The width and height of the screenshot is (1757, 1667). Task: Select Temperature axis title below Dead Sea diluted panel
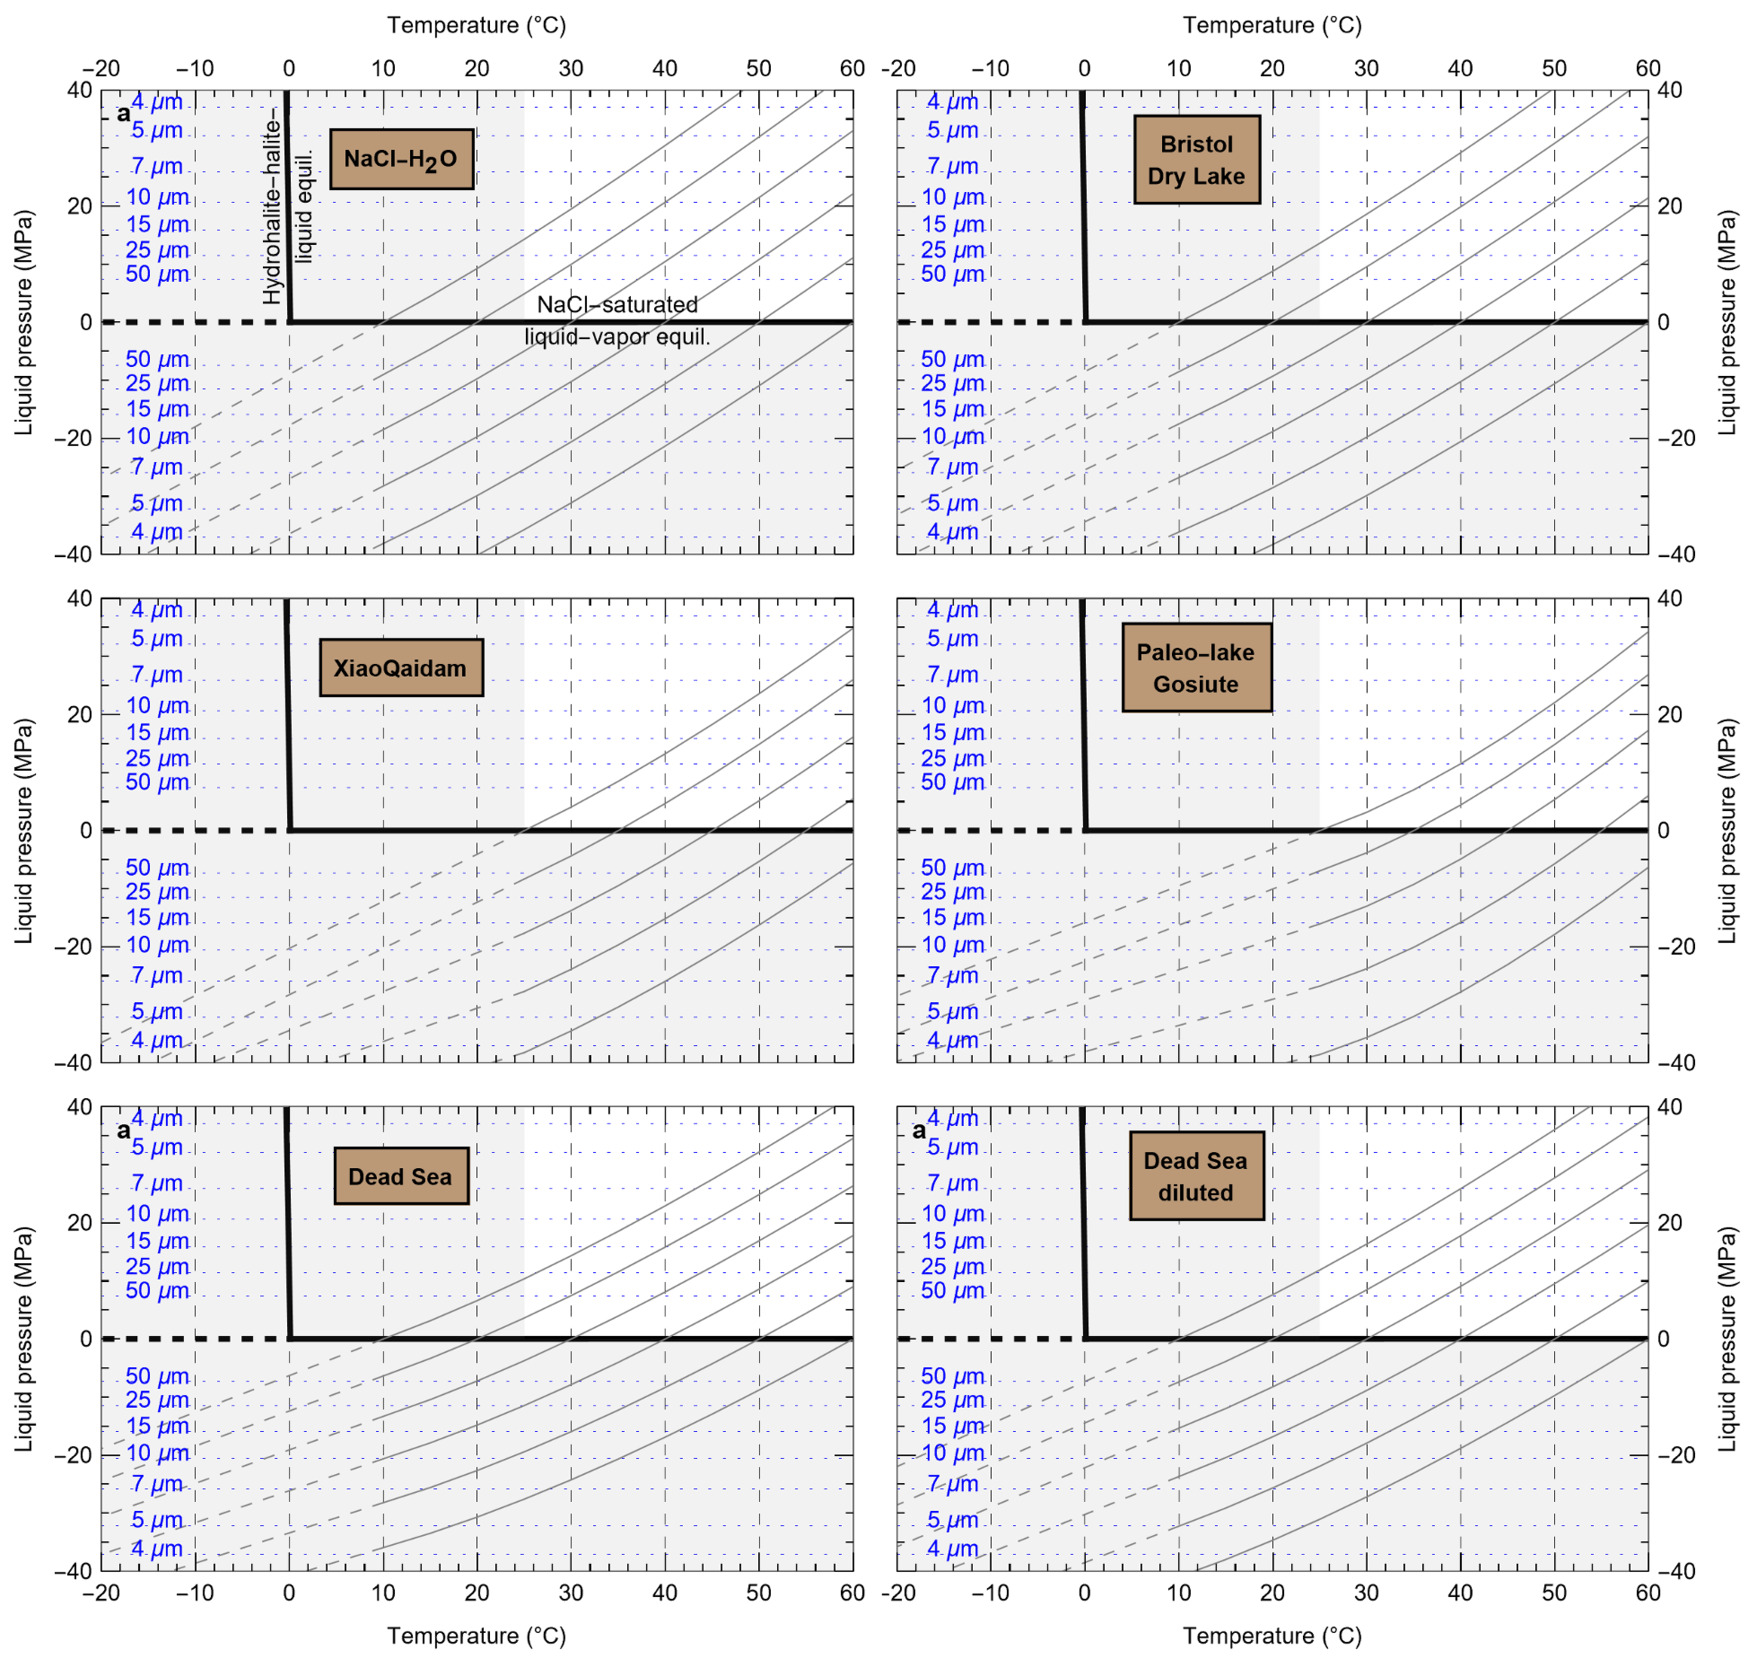1272,1636
